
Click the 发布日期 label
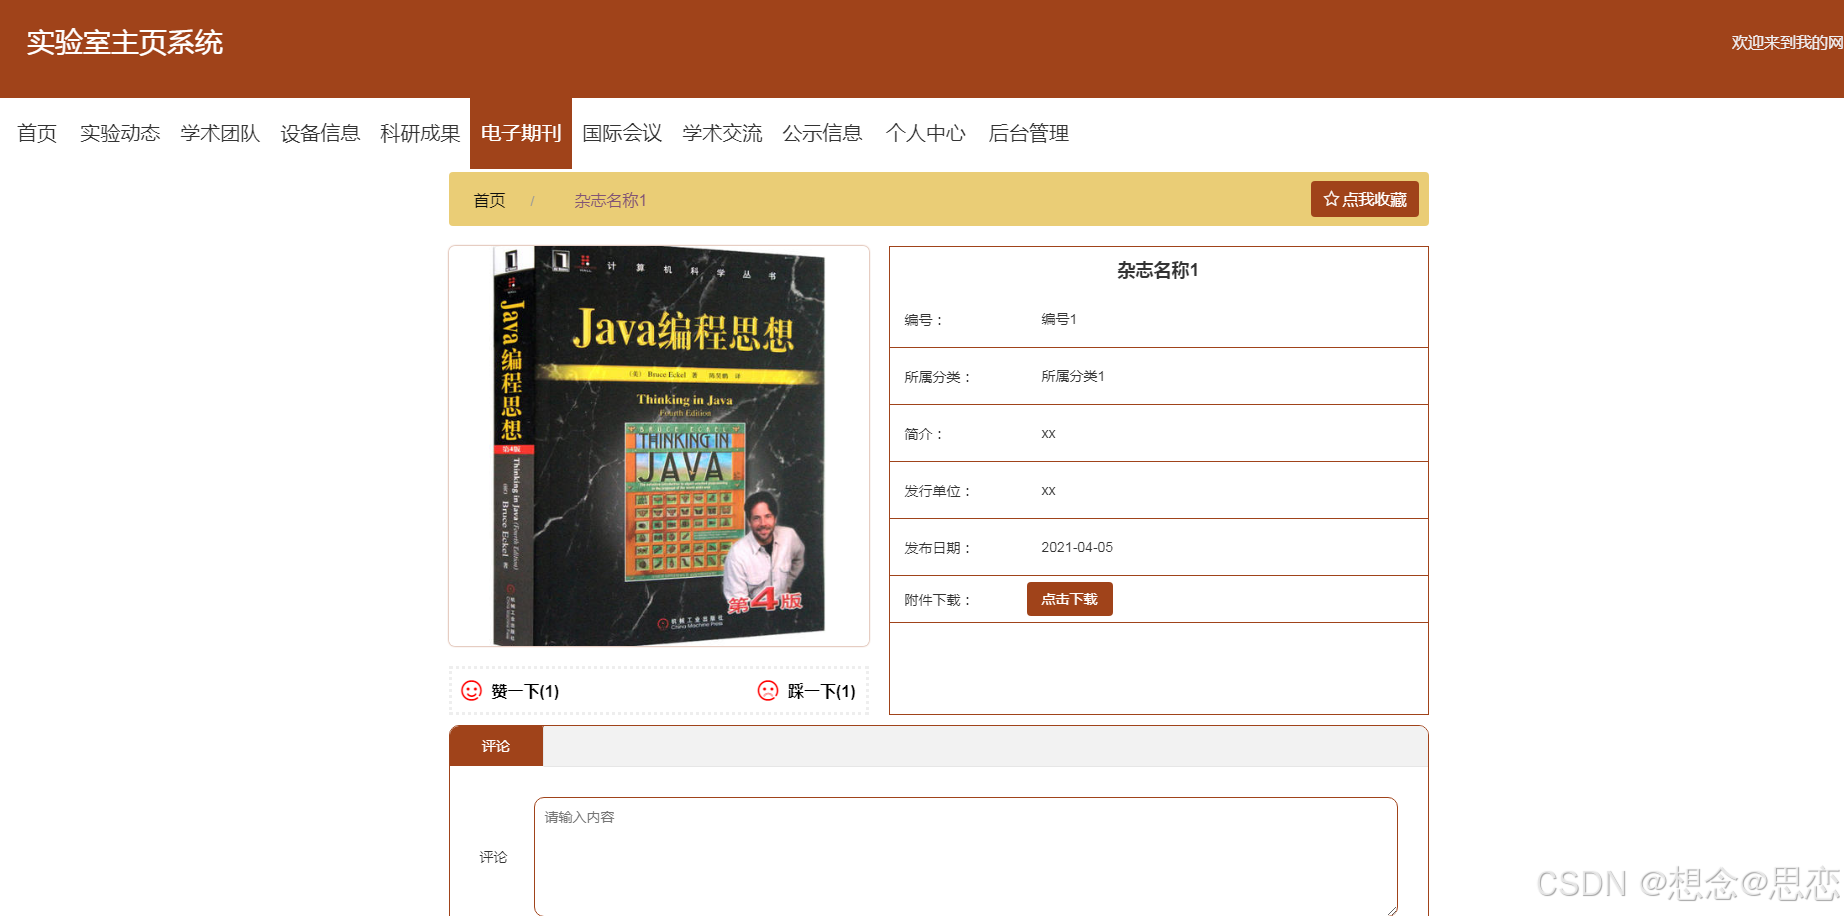tap(937, 548)
